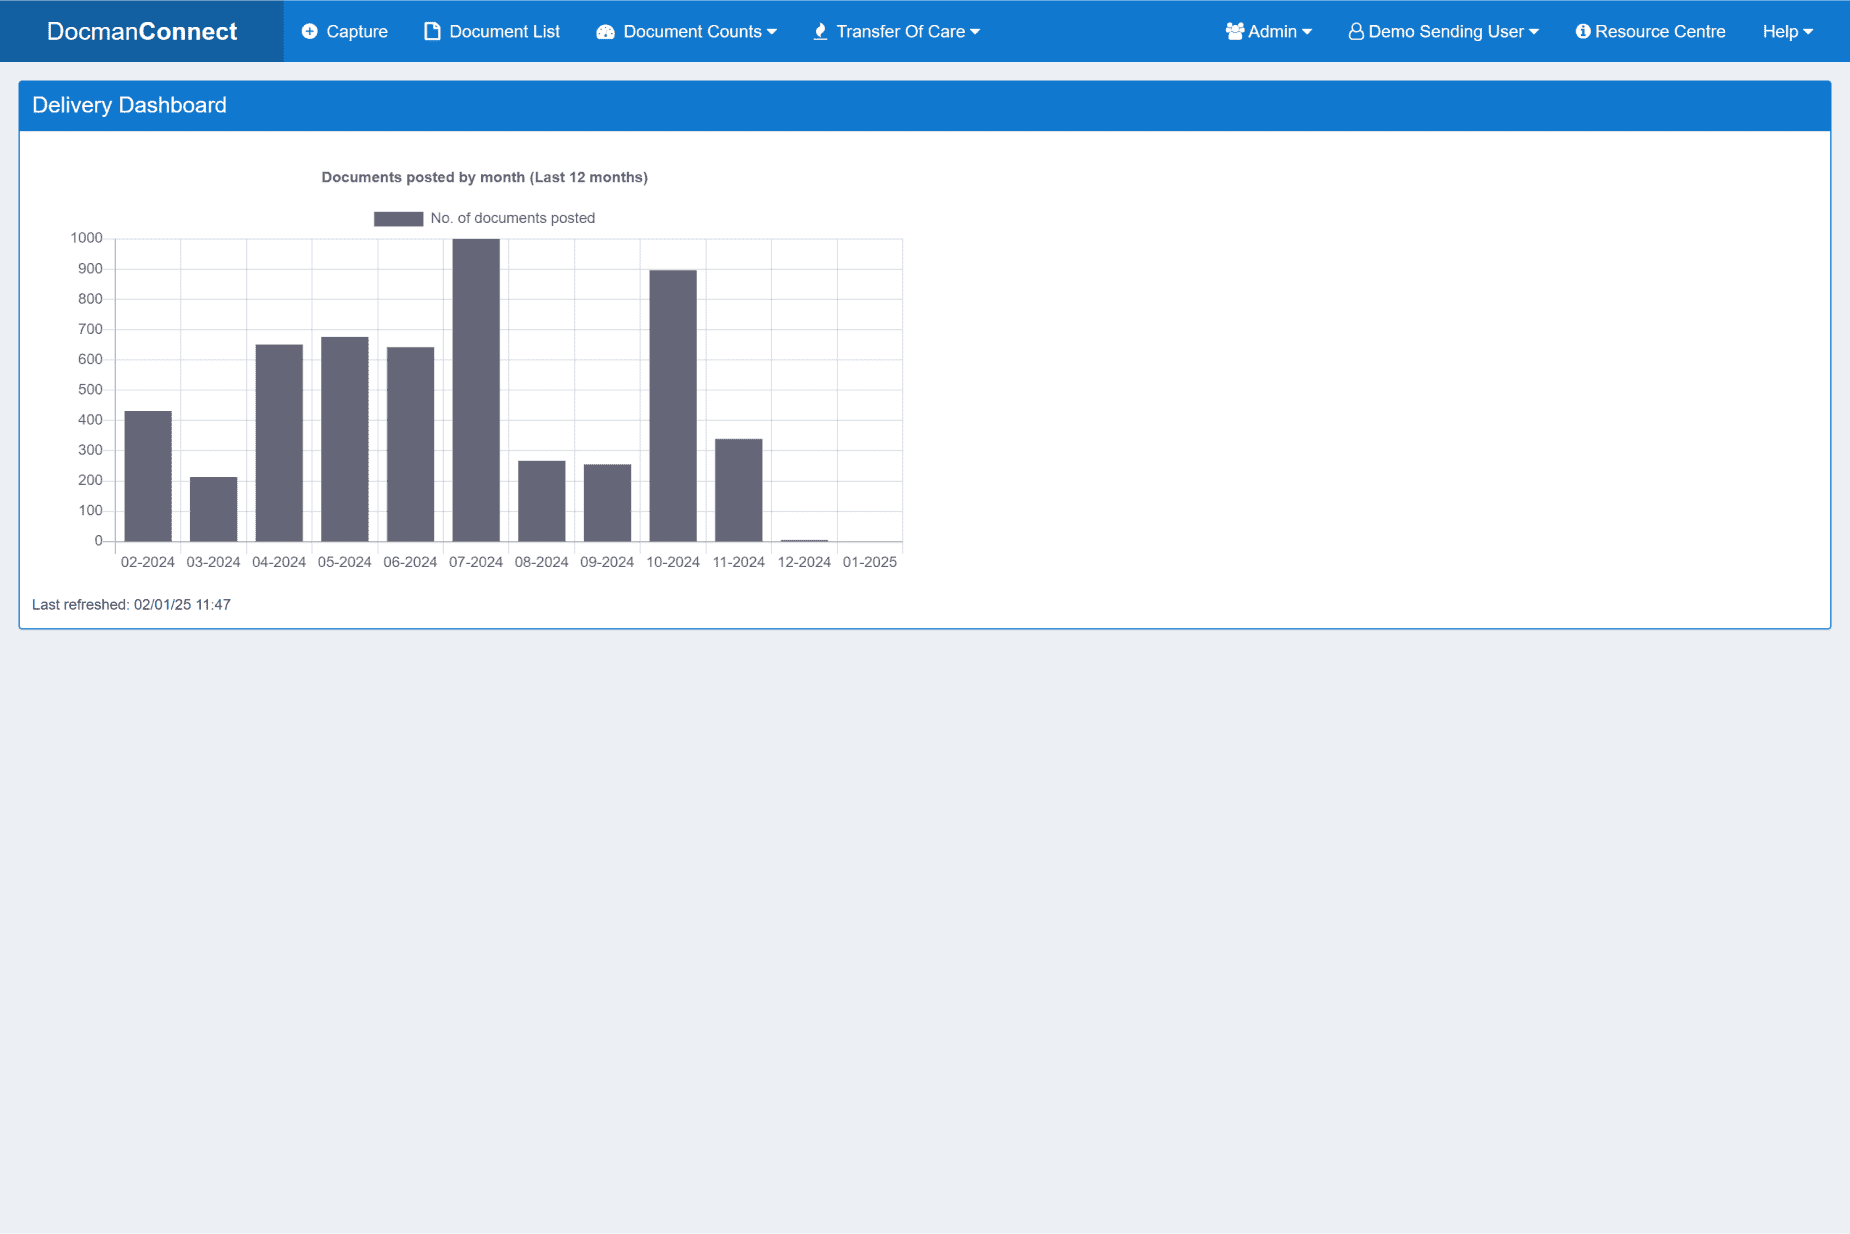Open the Help dropdown menu
Image resolution: width=1850 pixels, height=1234 pixels.
click(1787, 32)
